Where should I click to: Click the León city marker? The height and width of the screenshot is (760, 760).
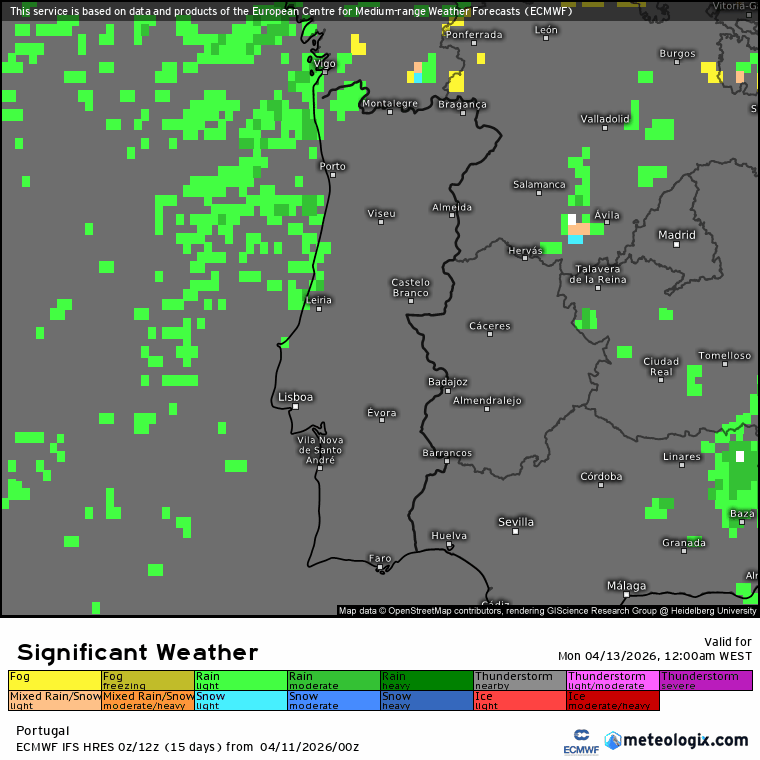[546, 38]
